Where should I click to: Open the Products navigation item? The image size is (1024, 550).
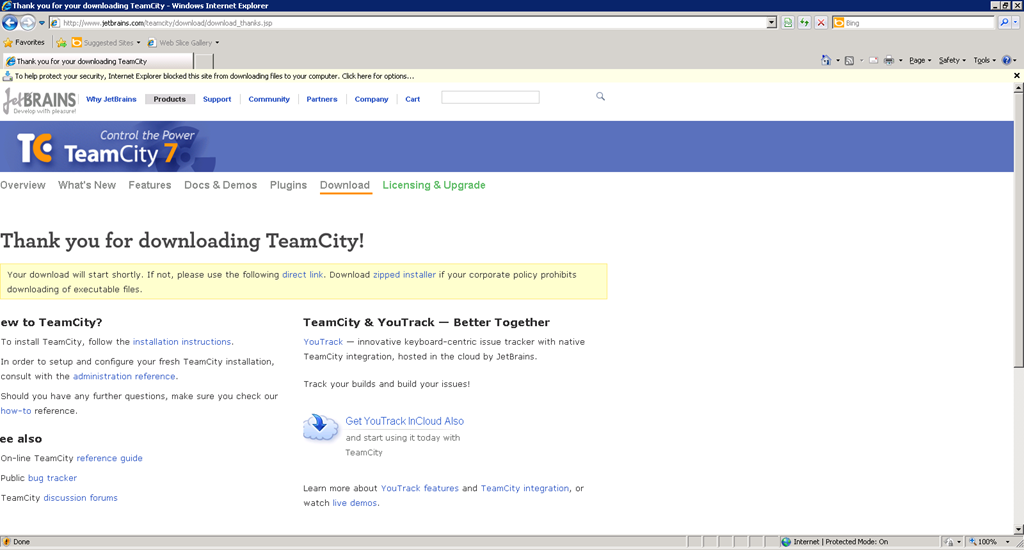[x=169, y=99]
